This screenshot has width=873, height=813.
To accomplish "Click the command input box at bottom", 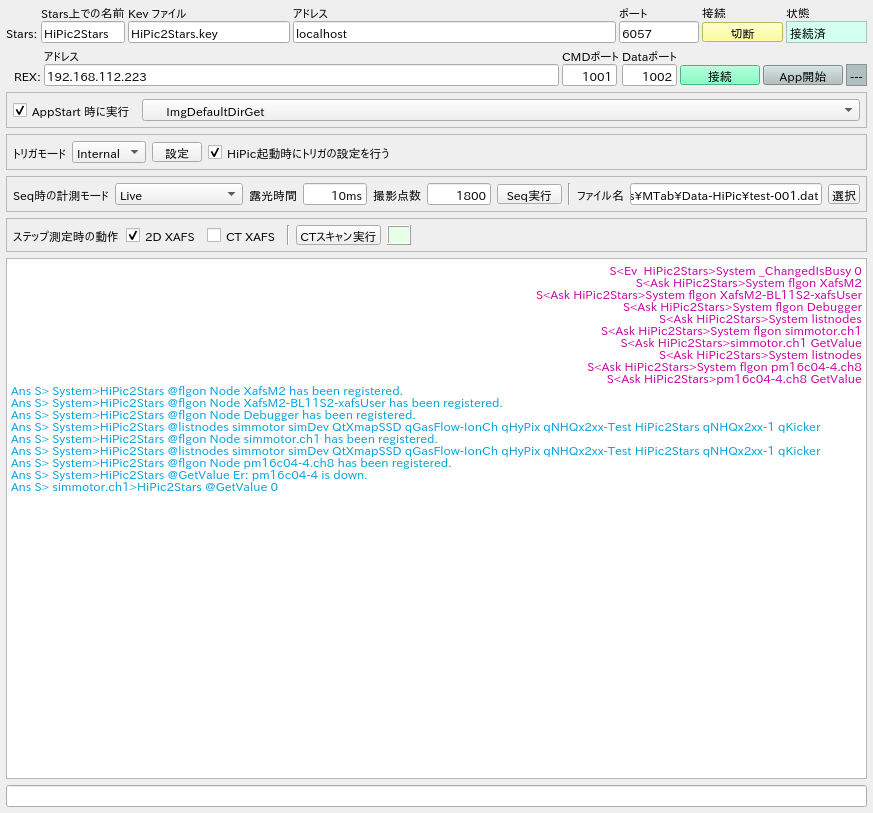I will 436,796.
